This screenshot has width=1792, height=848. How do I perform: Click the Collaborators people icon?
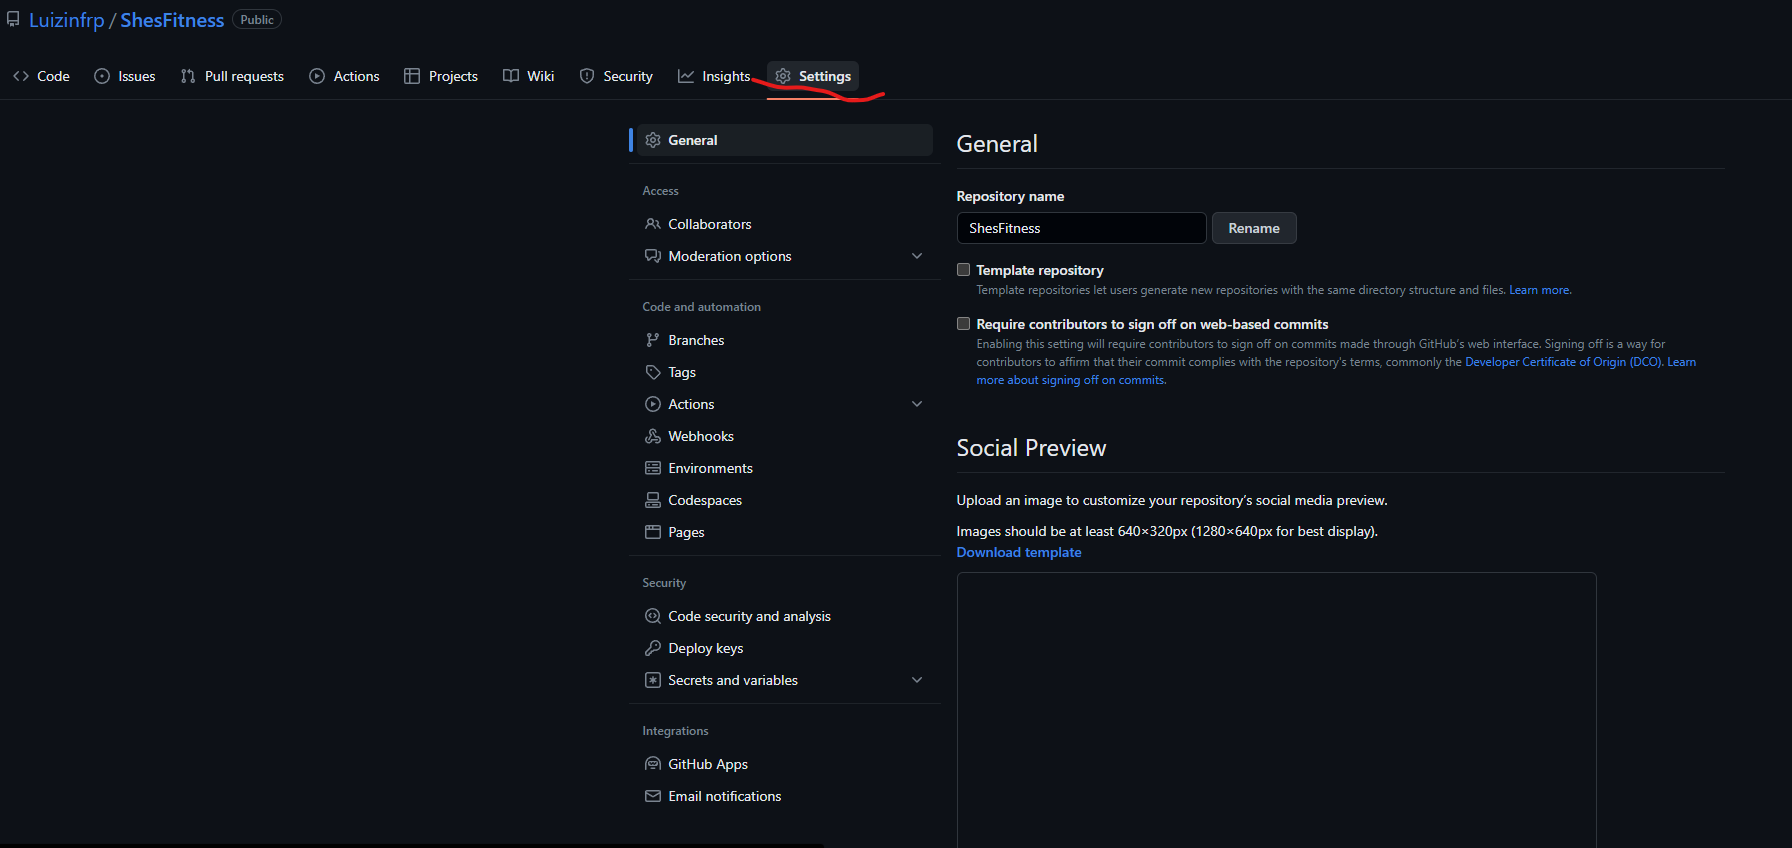pos(653,224)
